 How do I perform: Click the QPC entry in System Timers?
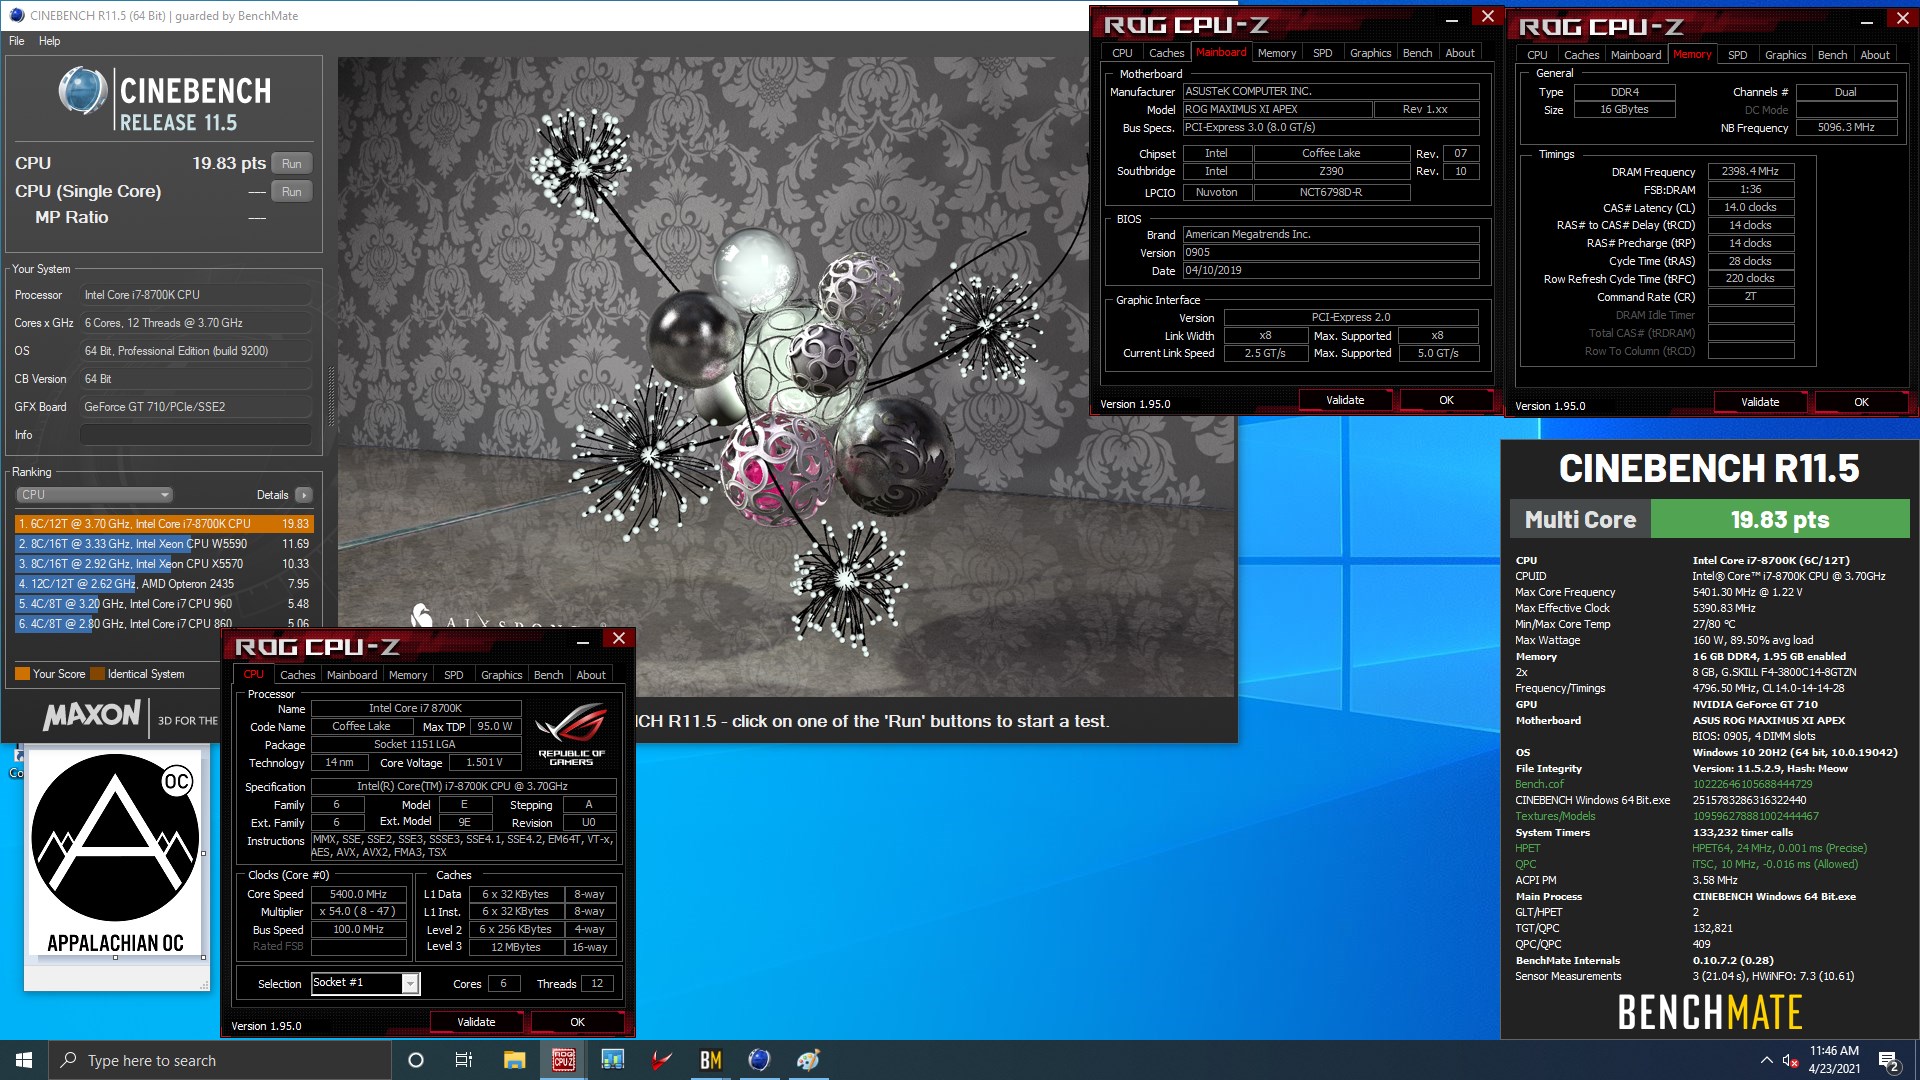pyautogui.click(x=1525, y=864)
